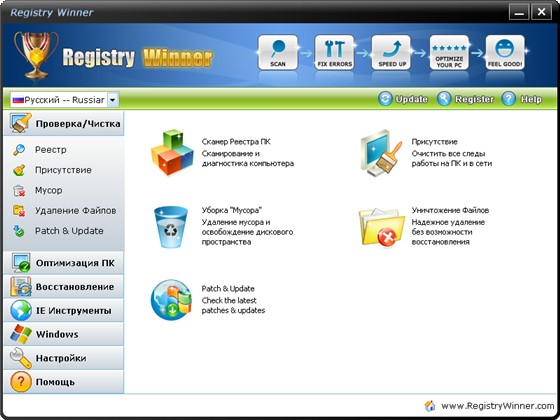Image resolution: width=560 pixels, height=420 pixels.
Task: Click the FEEL GOOD smiley icon
Action: click(x=505, y=52)
